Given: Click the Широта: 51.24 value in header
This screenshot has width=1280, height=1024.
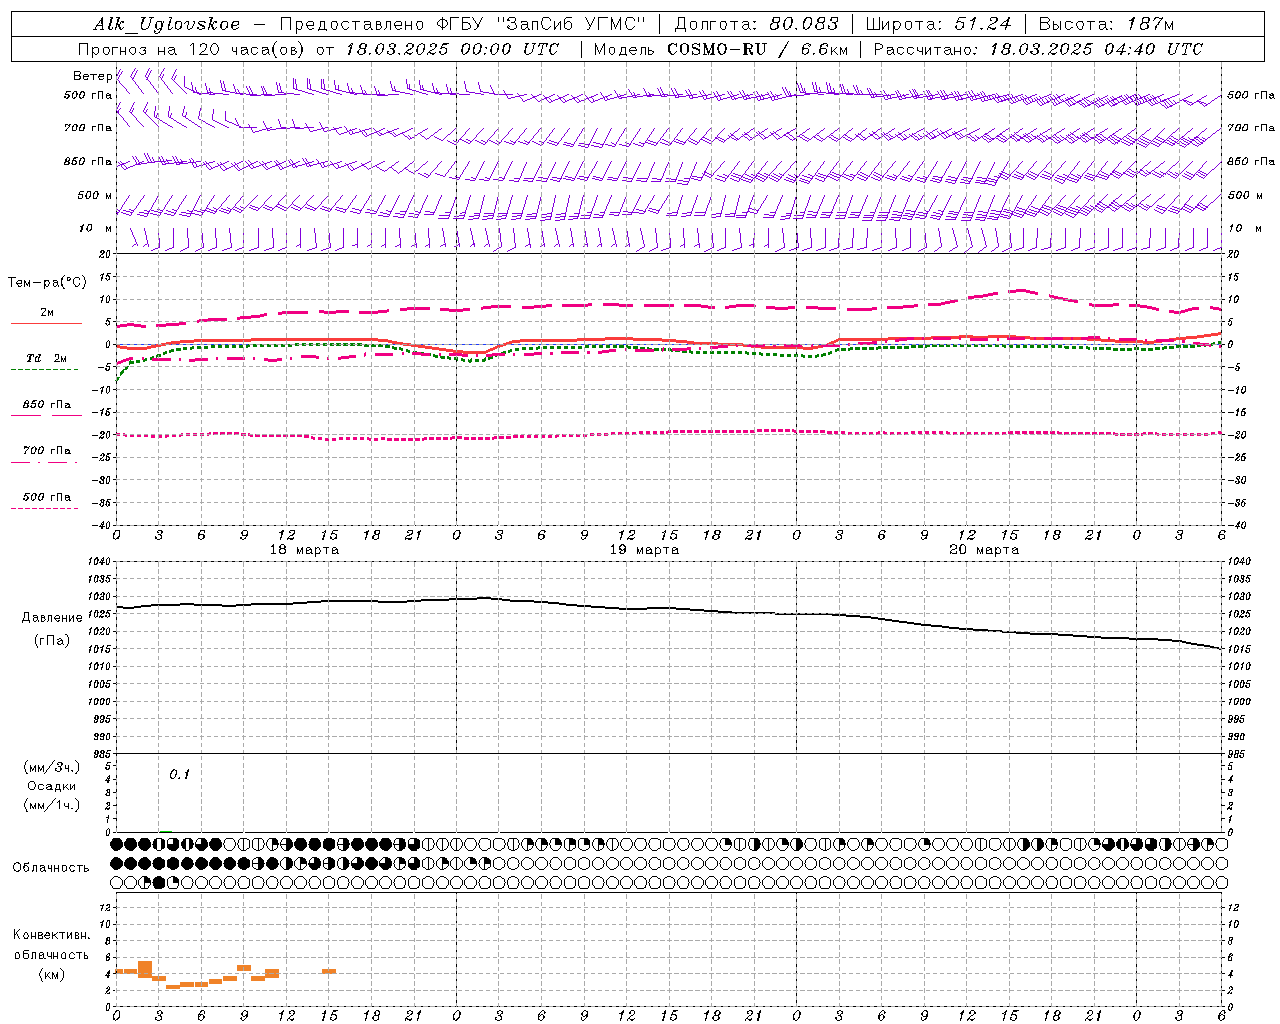Looking at the screenshot, I should pos(938,24).
